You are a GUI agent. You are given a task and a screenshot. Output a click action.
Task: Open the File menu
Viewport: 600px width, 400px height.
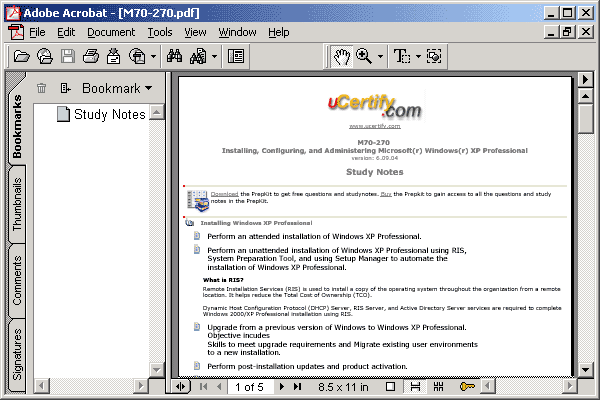(37, 32)
